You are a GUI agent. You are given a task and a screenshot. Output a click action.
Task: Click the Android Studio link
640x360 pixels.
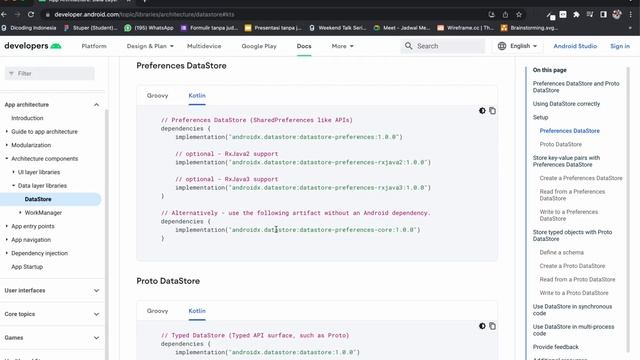(575, 46)
